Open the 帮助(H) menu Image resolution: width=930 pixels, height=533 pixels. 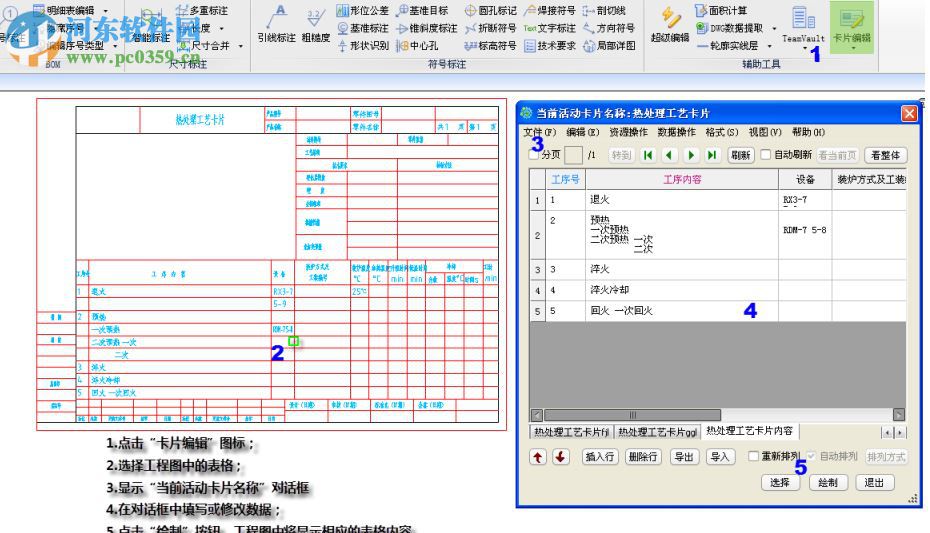pos(808,132)
